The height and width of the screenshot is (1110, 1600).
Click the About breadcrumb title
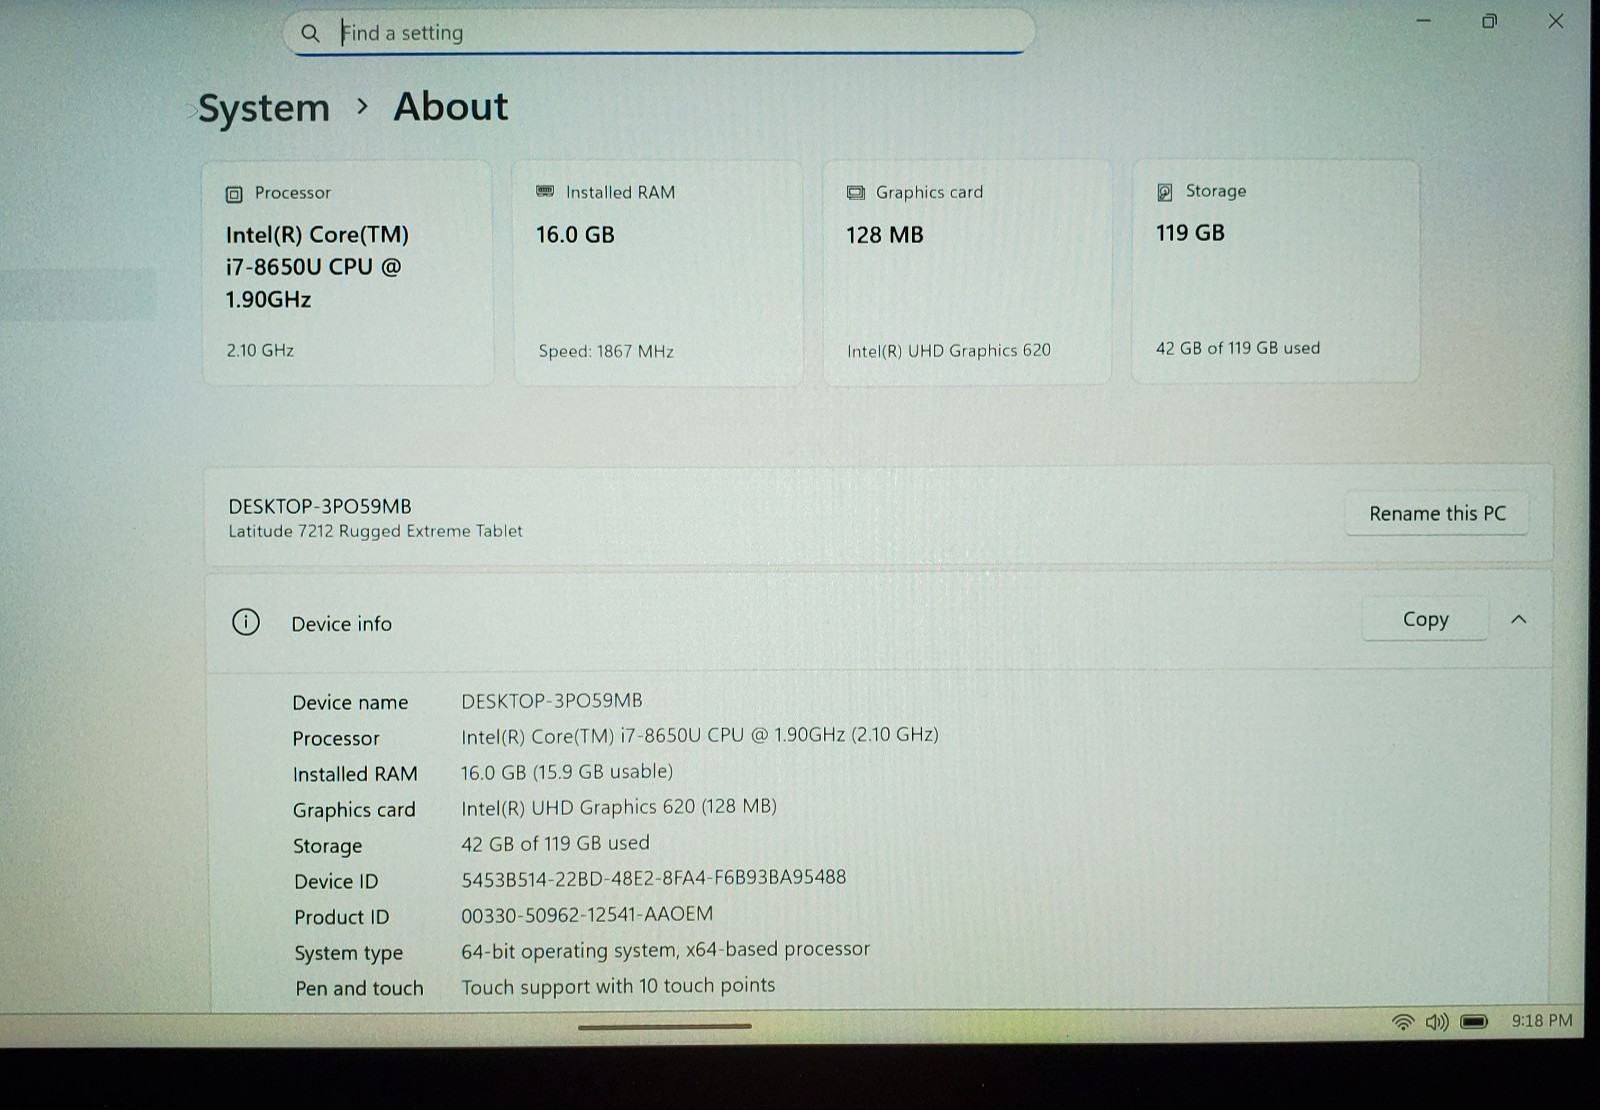(451, 106)
